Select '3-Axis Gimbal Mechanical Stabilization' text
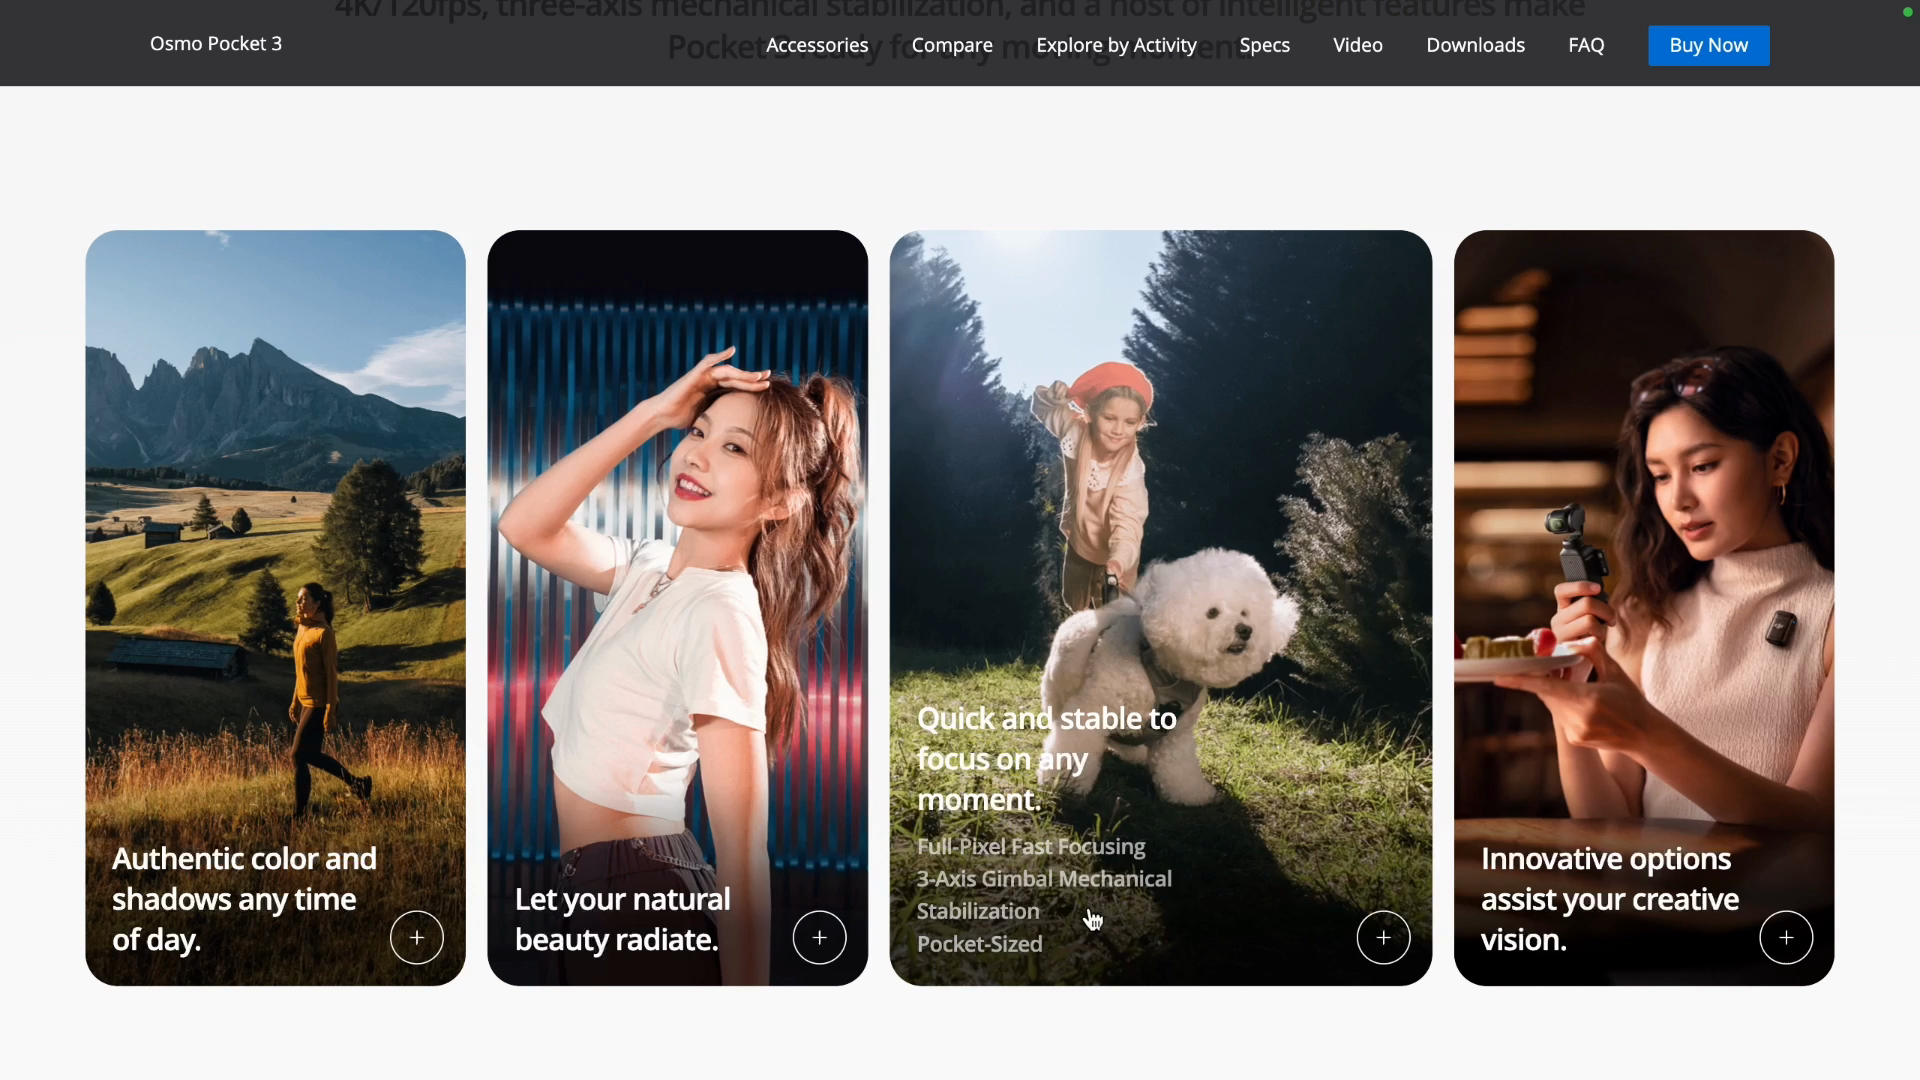1920x1080 pixels. 1044,895
